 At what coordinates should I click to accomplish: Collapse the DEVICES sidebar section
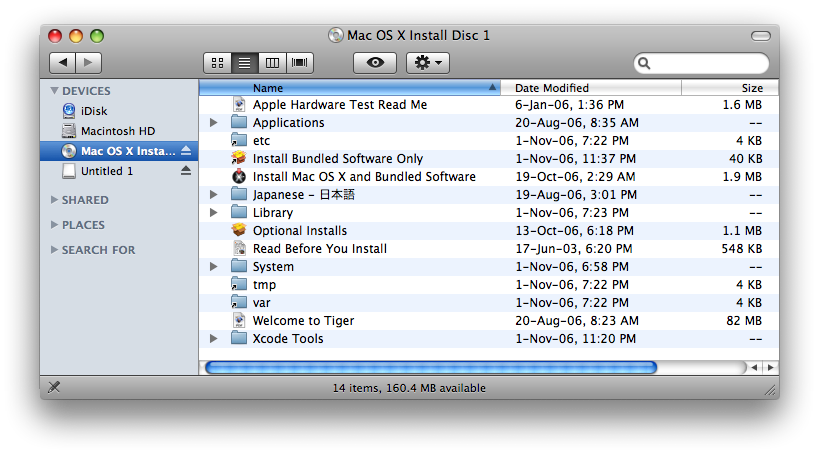(x=54, y=91)
